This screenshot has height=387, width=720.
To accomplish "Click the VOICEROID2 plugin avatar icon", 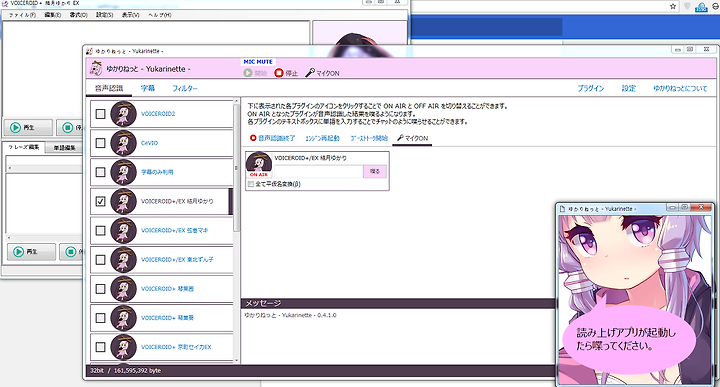I will coord(124,114).
